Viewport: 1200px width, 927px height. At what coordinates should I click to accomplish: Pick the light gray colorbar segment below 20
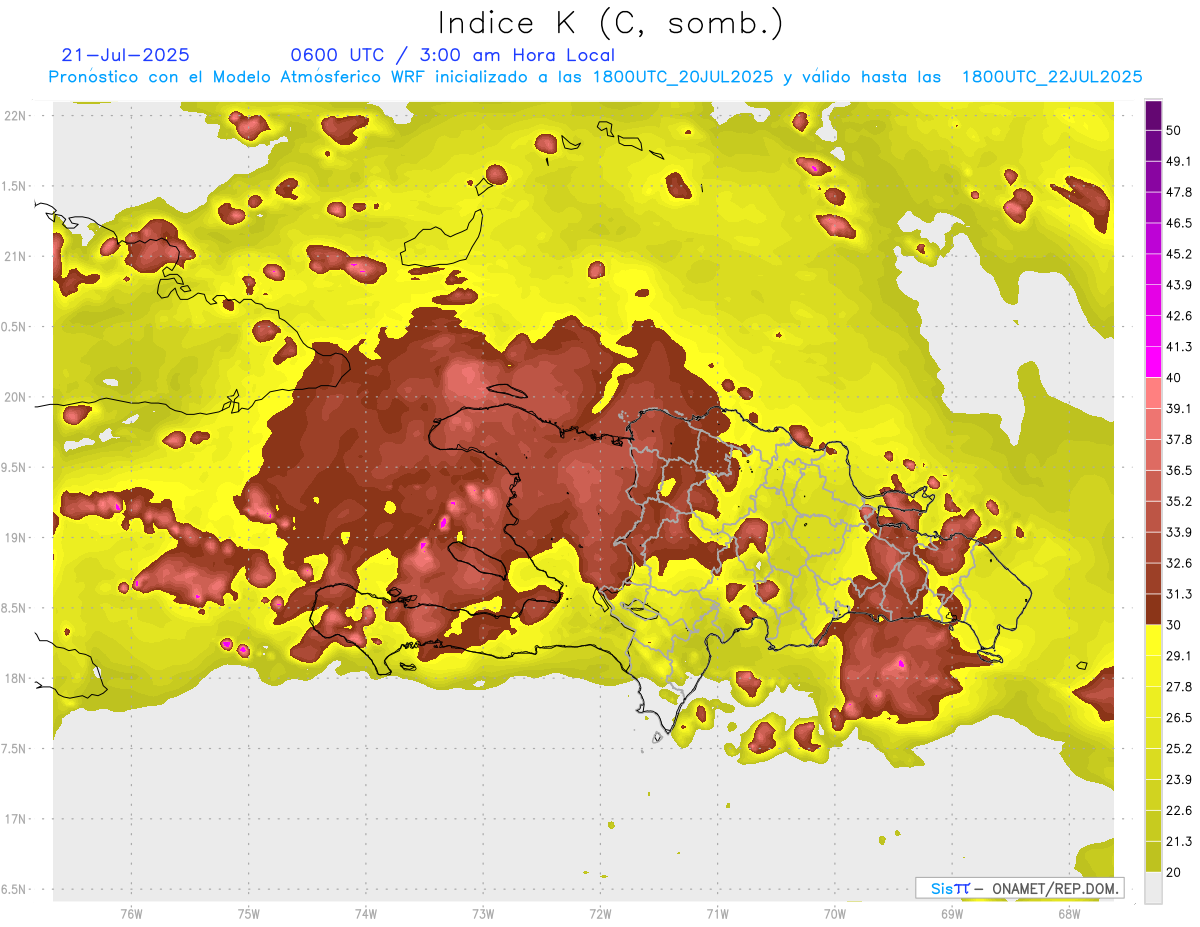pos(1153,888)
